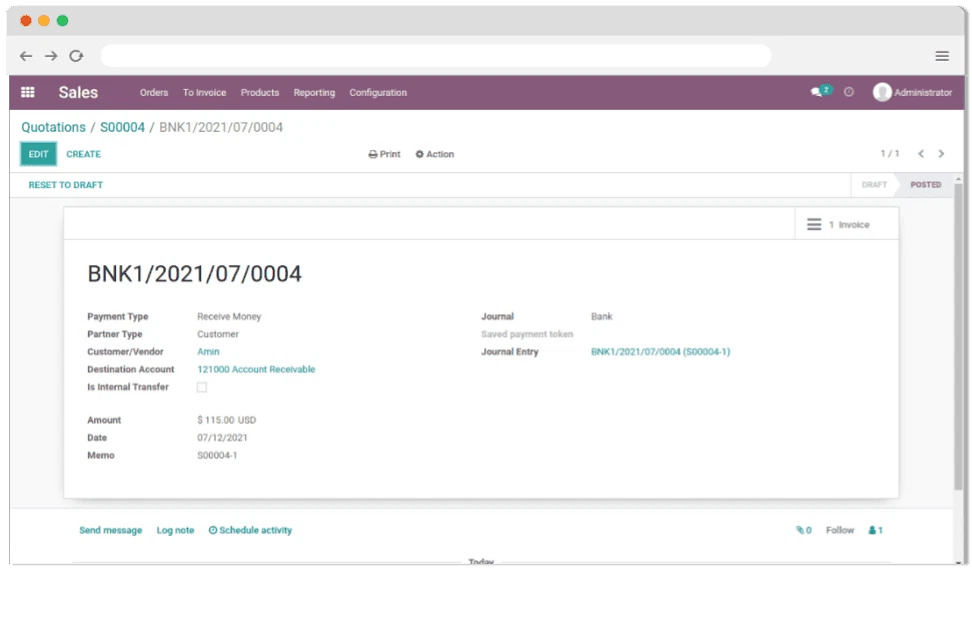The image size is (972, 623).
Task: Open the 1 Invoice smart button
Action: click(x=840, y=225)
